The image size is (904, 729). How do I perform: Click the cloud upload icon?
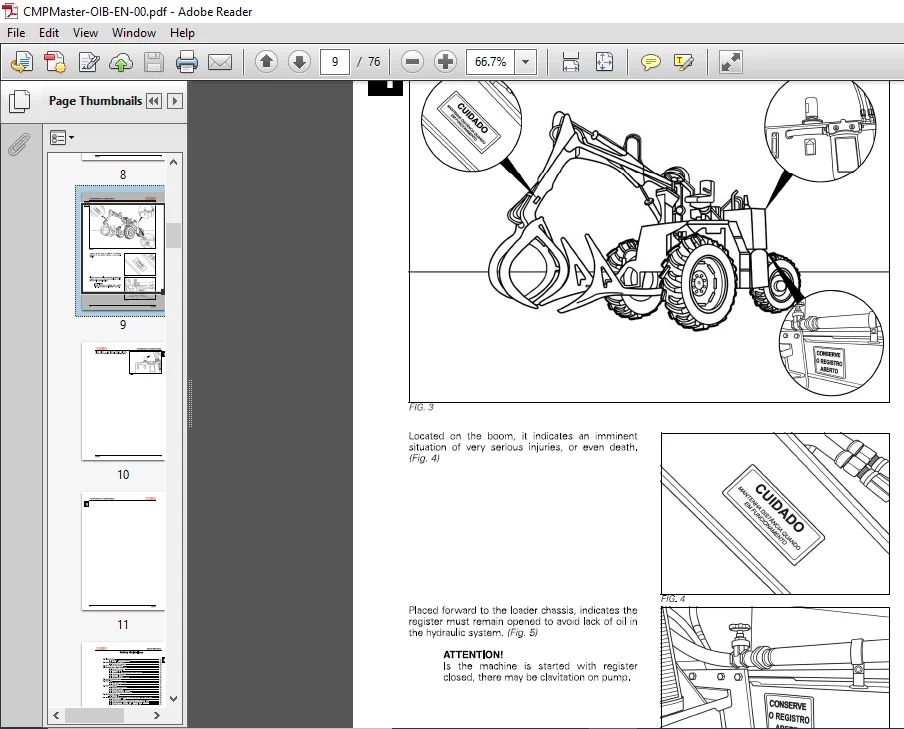coord(120,62)
